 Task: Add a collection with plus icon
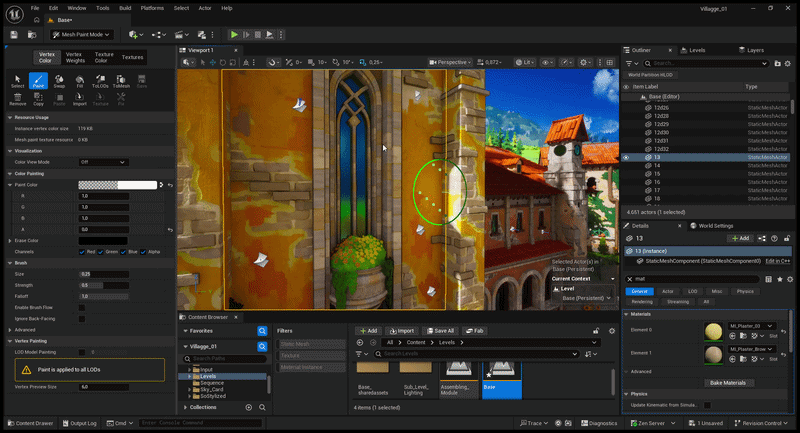click(248, 407)
